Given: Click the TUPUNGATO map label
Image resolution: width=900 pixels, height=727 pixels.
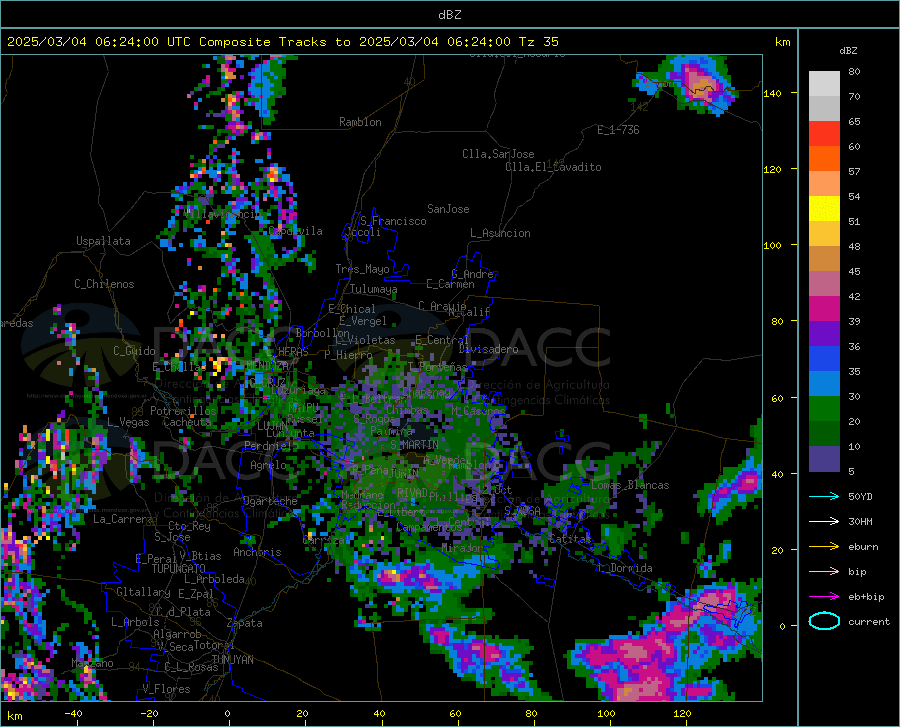Looking at the screenshot, I should click(x=179, y=569).
